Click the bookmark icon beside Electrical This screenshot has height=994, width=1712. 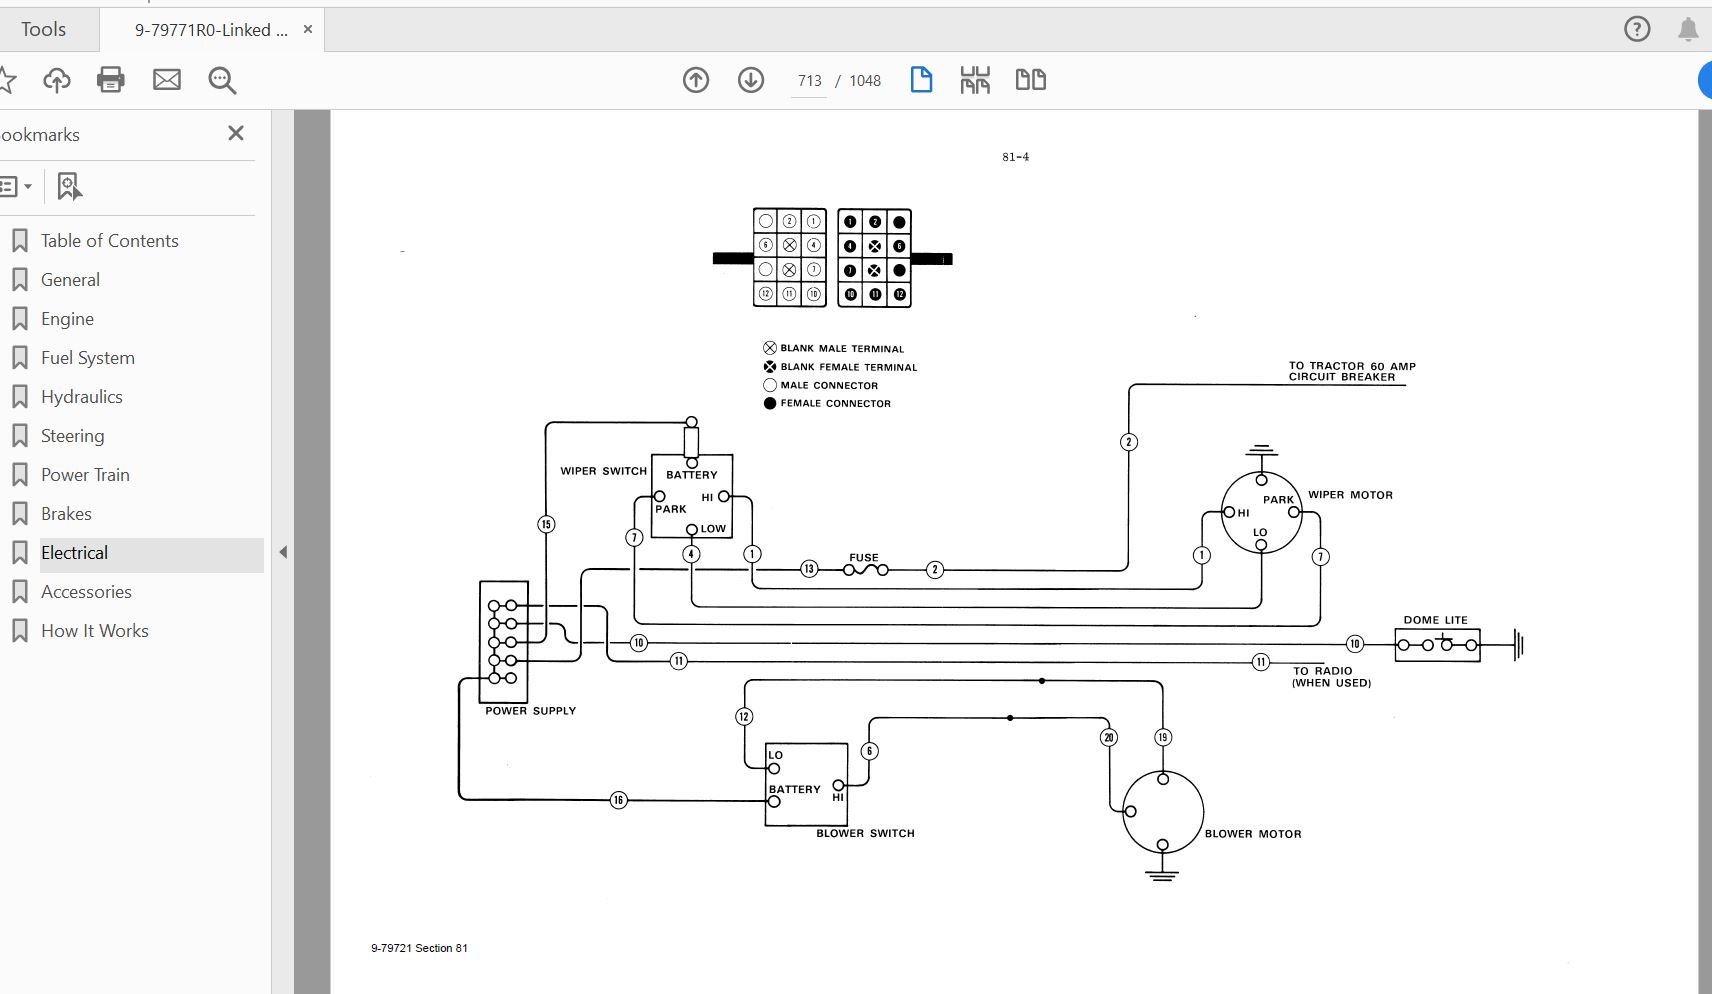[x=19, y=553]
